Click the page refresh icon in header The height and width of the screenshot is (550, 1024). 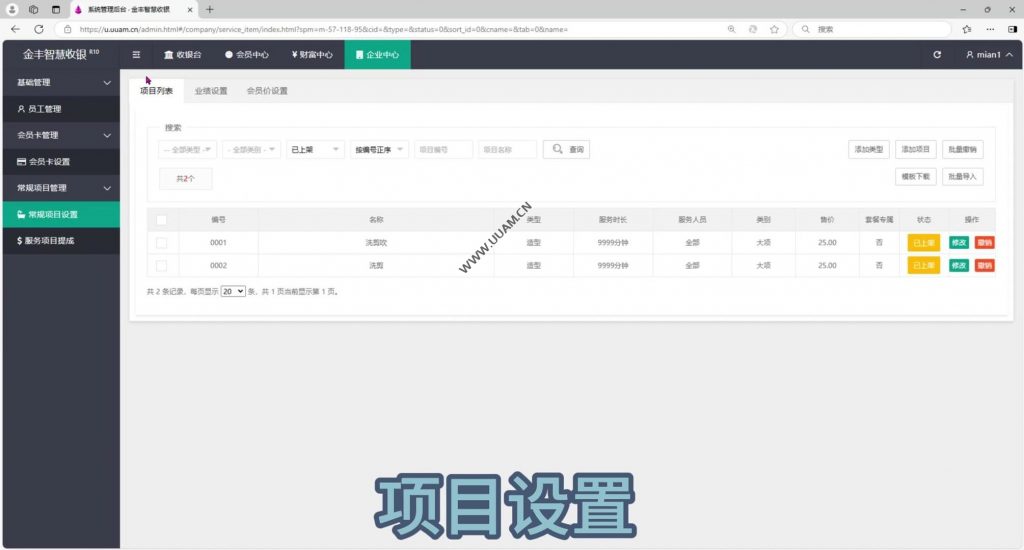pyautogui.click(x=937, y=55)
